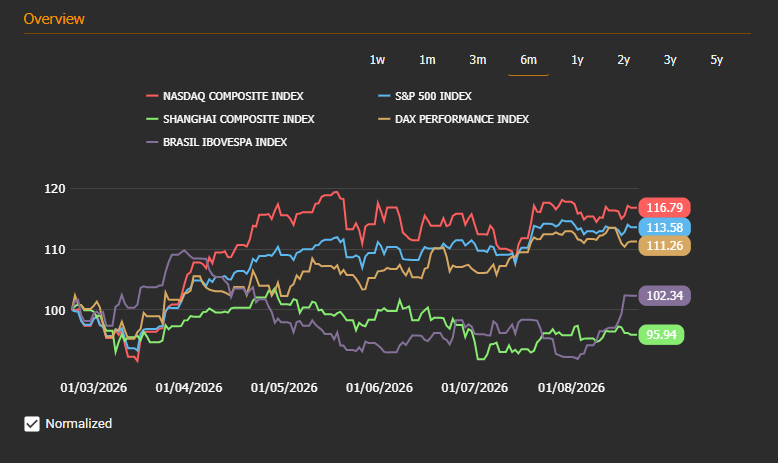
Task: Switch chart to 1y range
Action: pos(577,60)
